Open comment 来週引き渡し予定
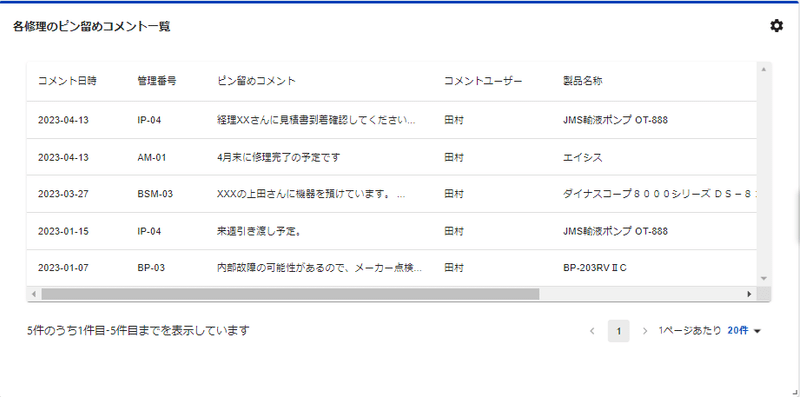800x397 pixels. pyautogui.click(x=258, y=231)
